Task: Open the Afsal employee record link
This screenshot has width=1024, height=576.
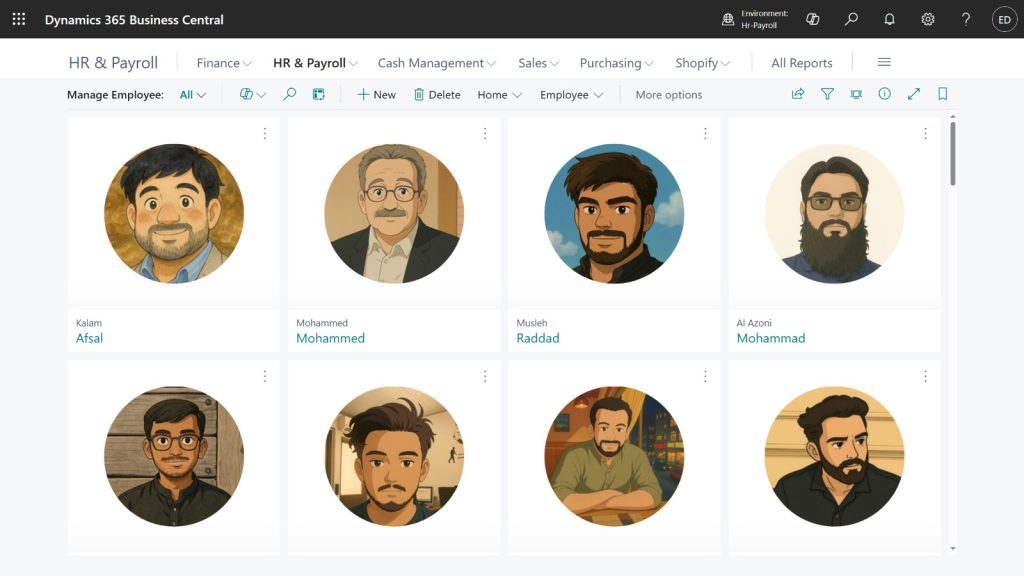Action: pyautogui.click(x=90, y=338)
